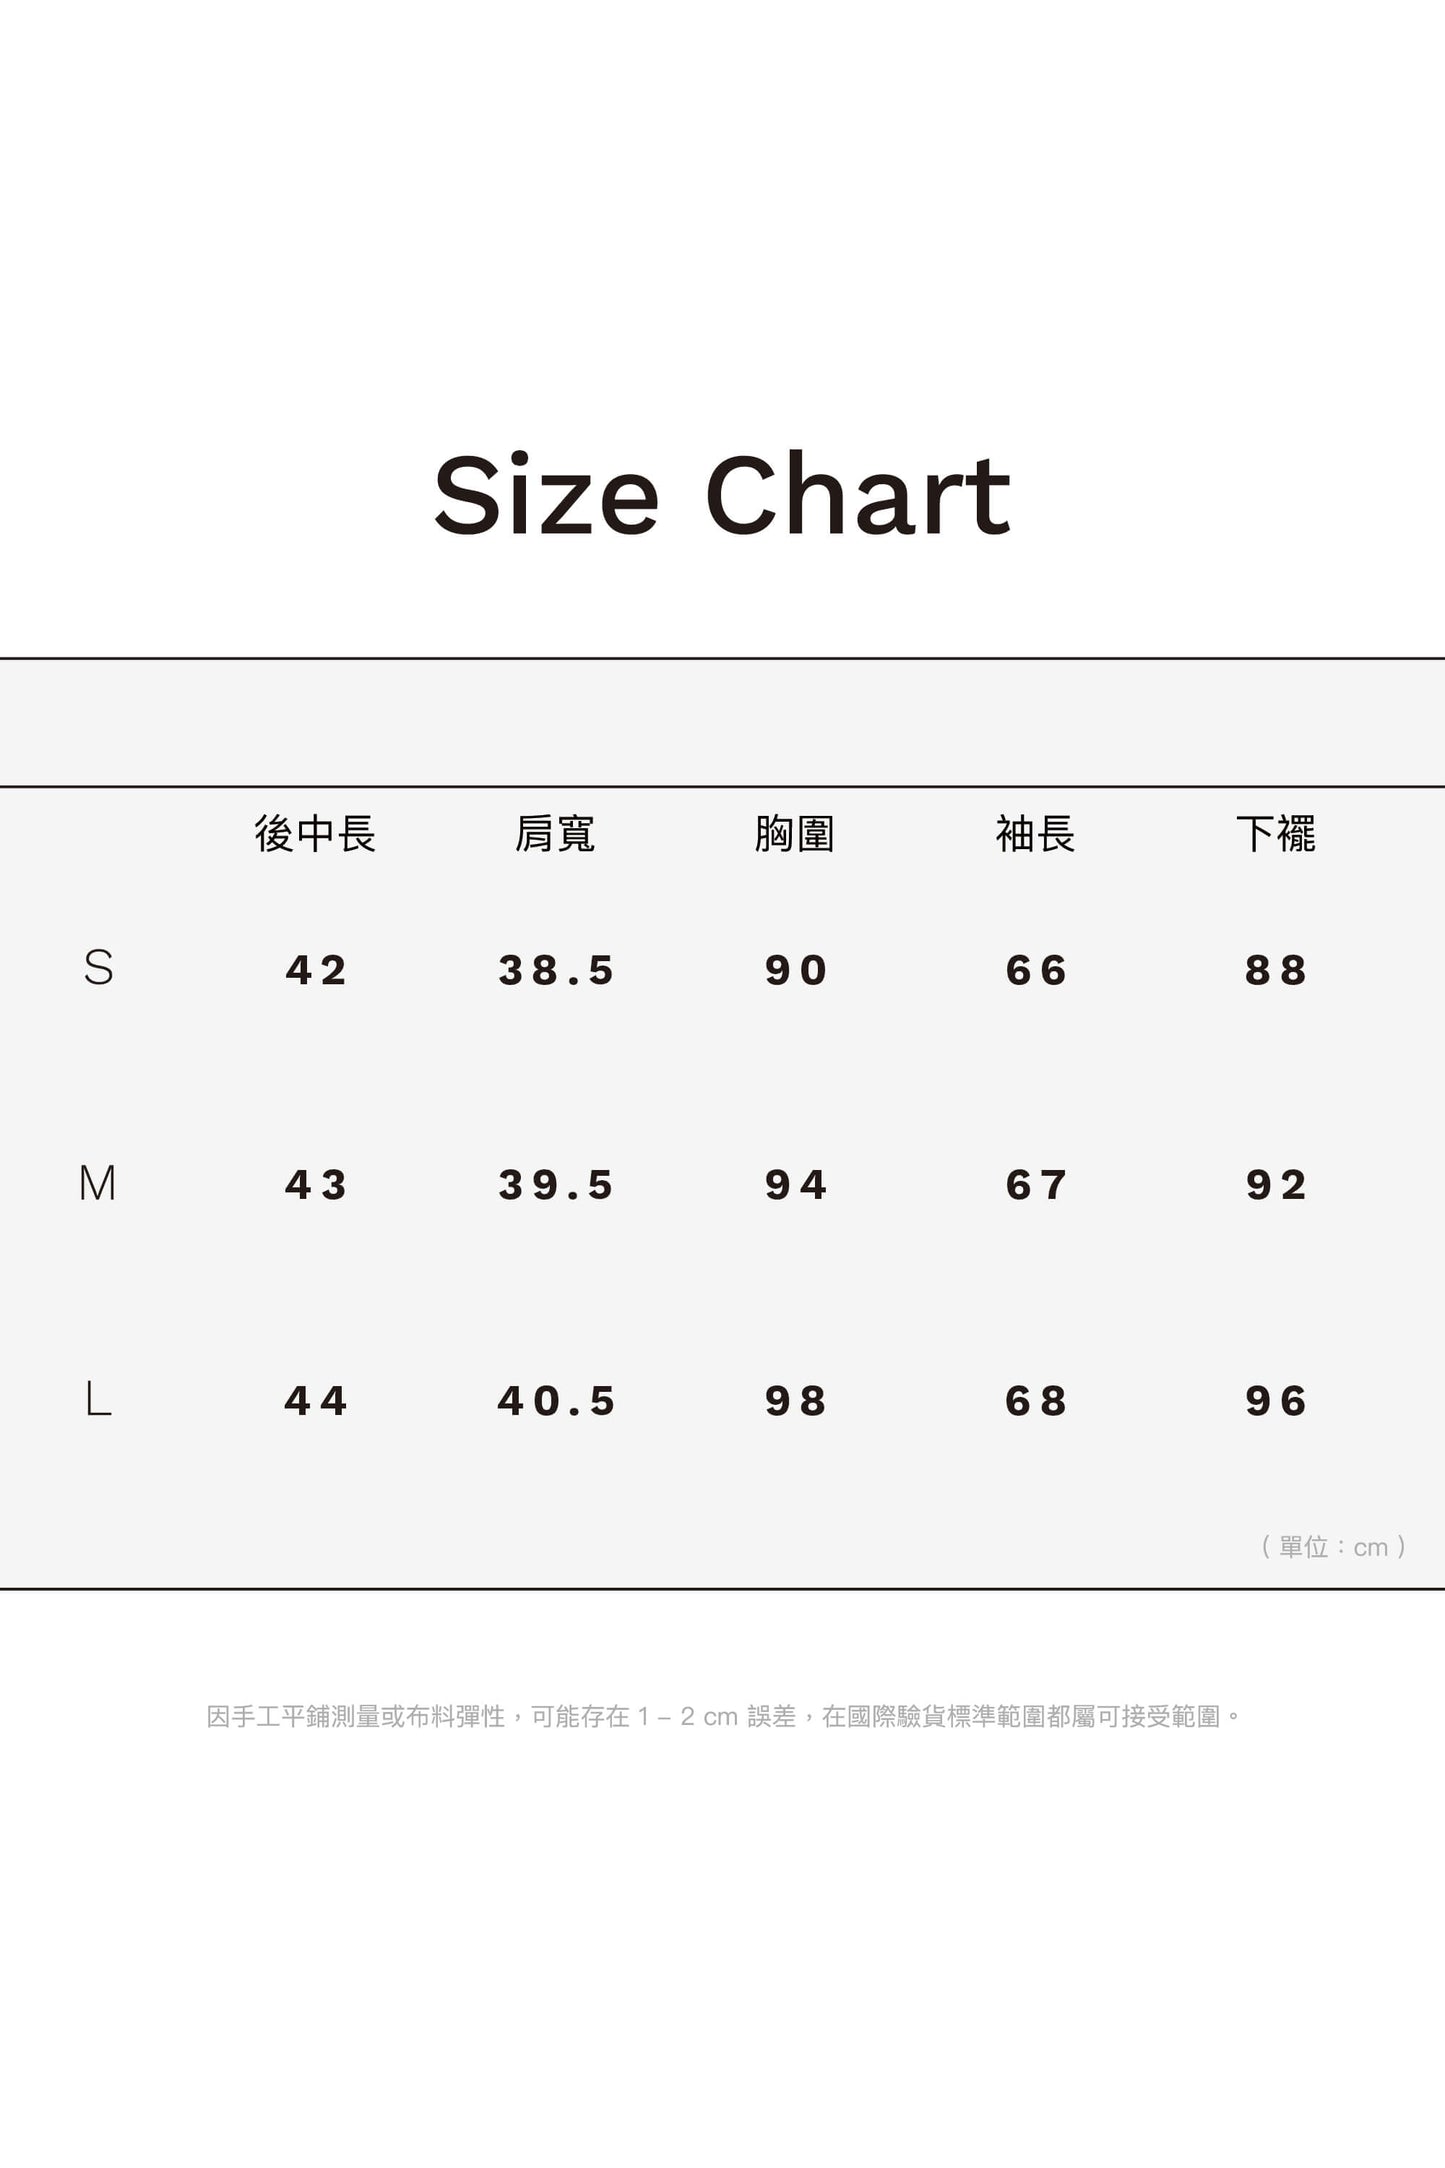This screenshot has height=2168, width=1445.
Task: Click the 肩寬 column header
Action: (x=555, y=834)
